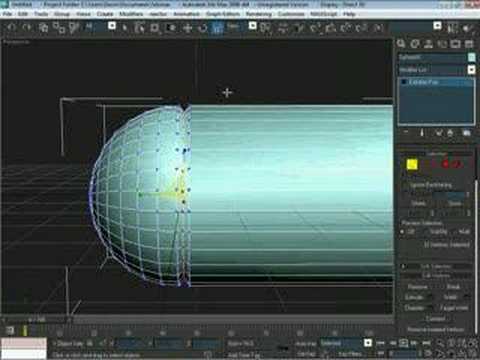Click the Bind to Space Warp icon
Viewport: 480px width, 360px height.
[74, 28]
